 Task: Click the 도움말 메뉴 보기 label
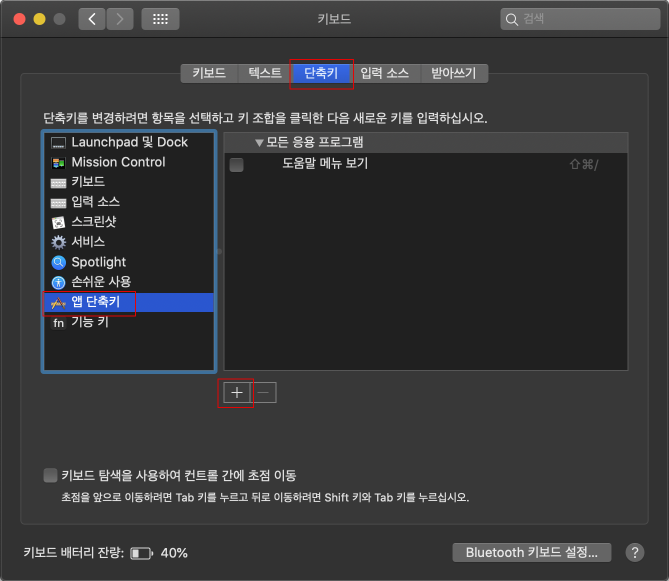pos(325,163)
